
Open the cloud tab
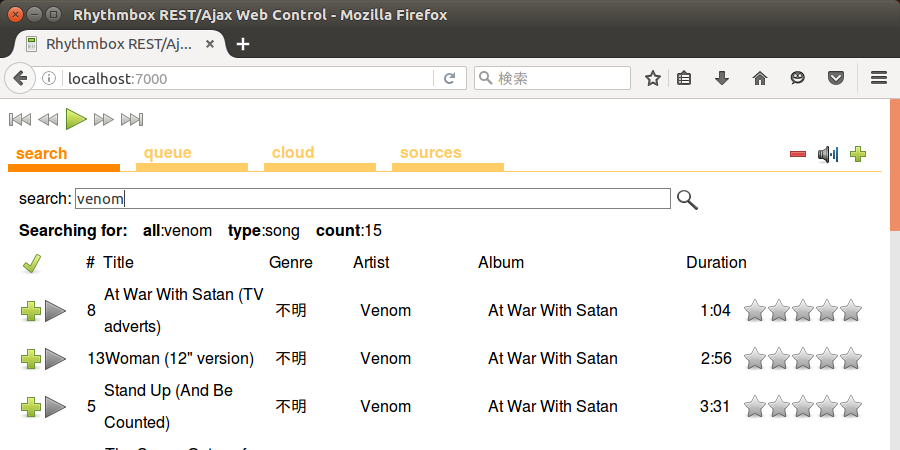coord(320,157)
